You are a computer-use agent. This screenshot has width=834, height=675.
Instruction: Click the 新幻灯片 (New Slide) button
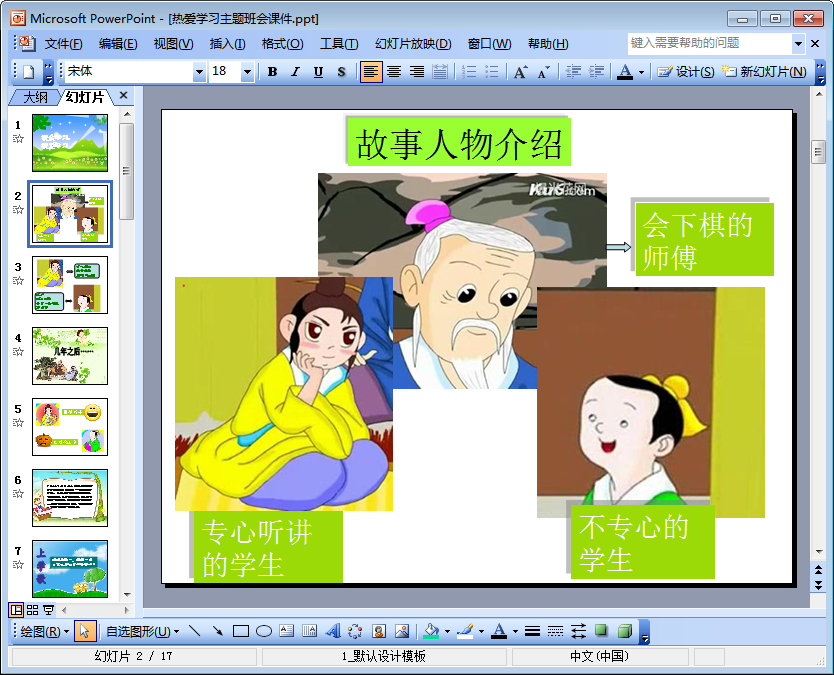(765, 72)
